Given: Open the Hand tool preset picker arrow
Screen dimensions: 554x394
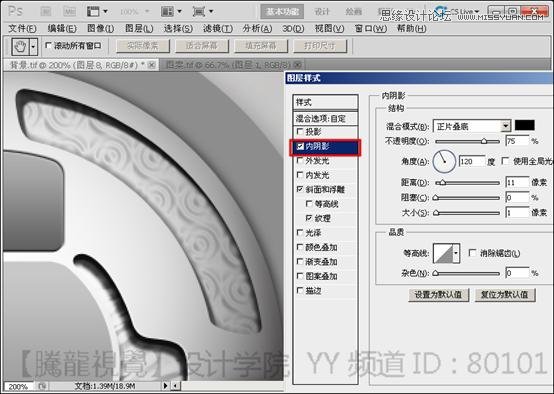Looking at the screenshot, I should tap(34, 47).
